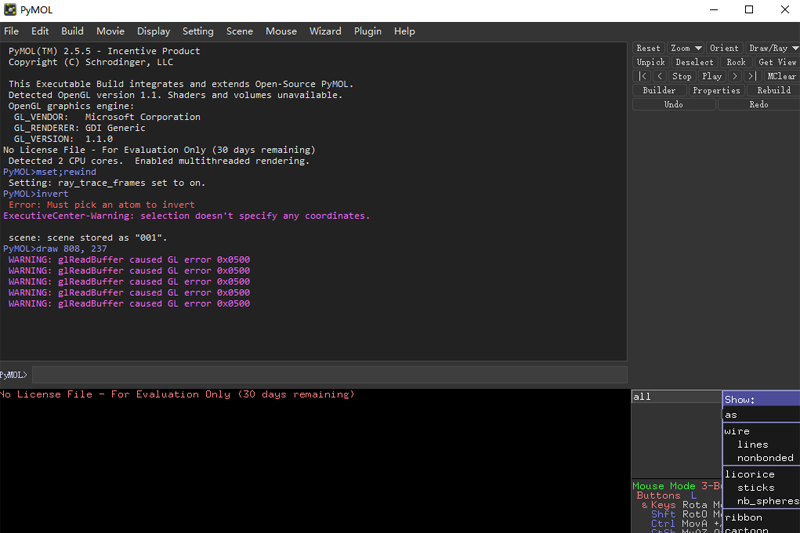Click the Rebuild button
This screenshot has height=533, width=800.
773,90
